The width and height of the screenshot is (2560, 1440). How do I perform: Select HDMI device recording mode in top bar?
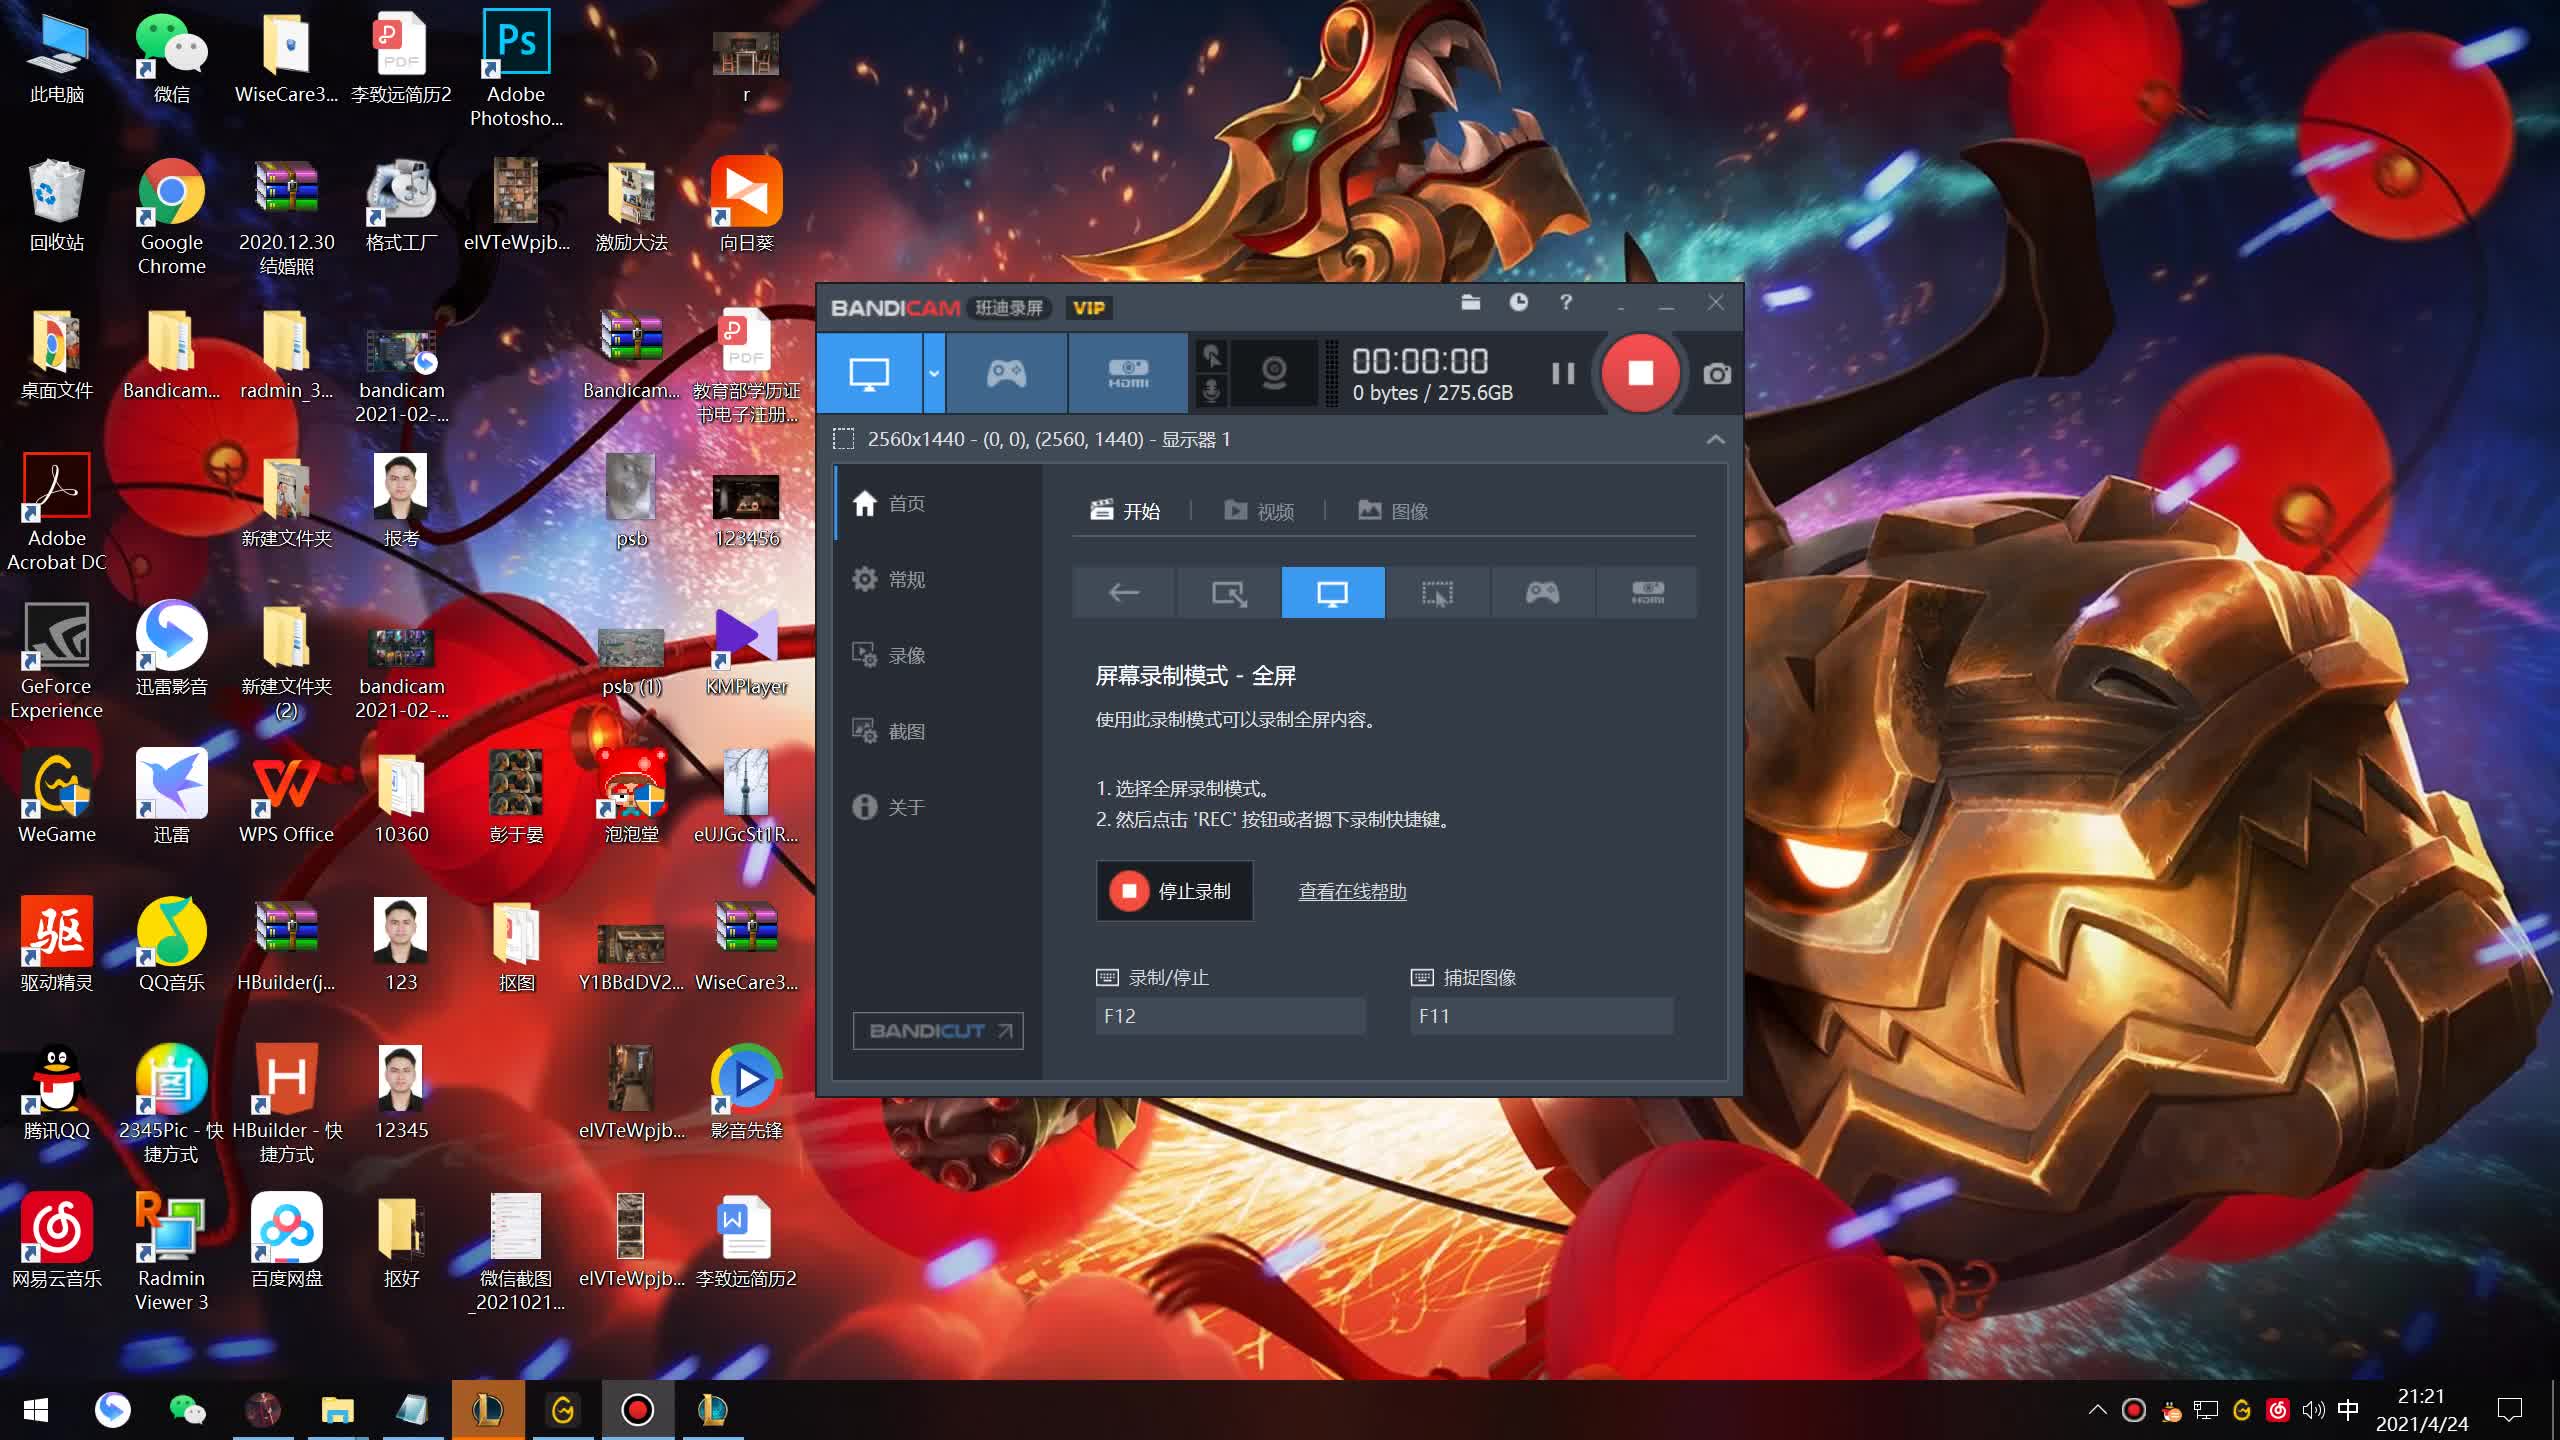(1128, 373)
